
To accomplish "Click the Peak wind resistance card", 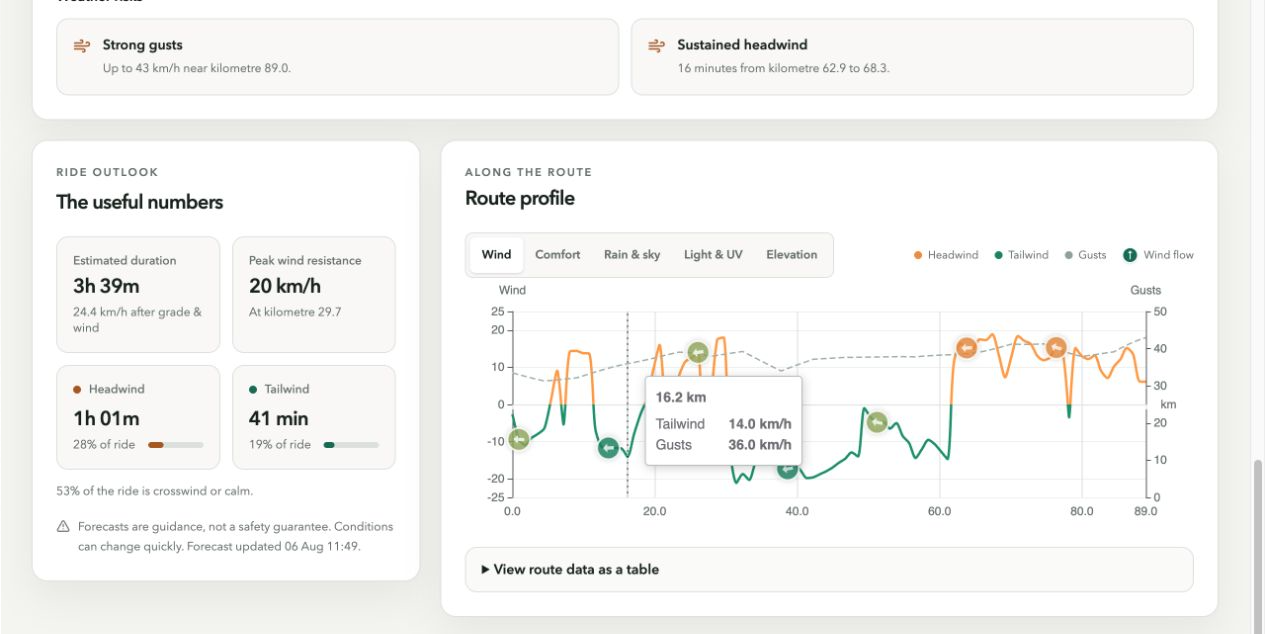I will pos(314,295).
